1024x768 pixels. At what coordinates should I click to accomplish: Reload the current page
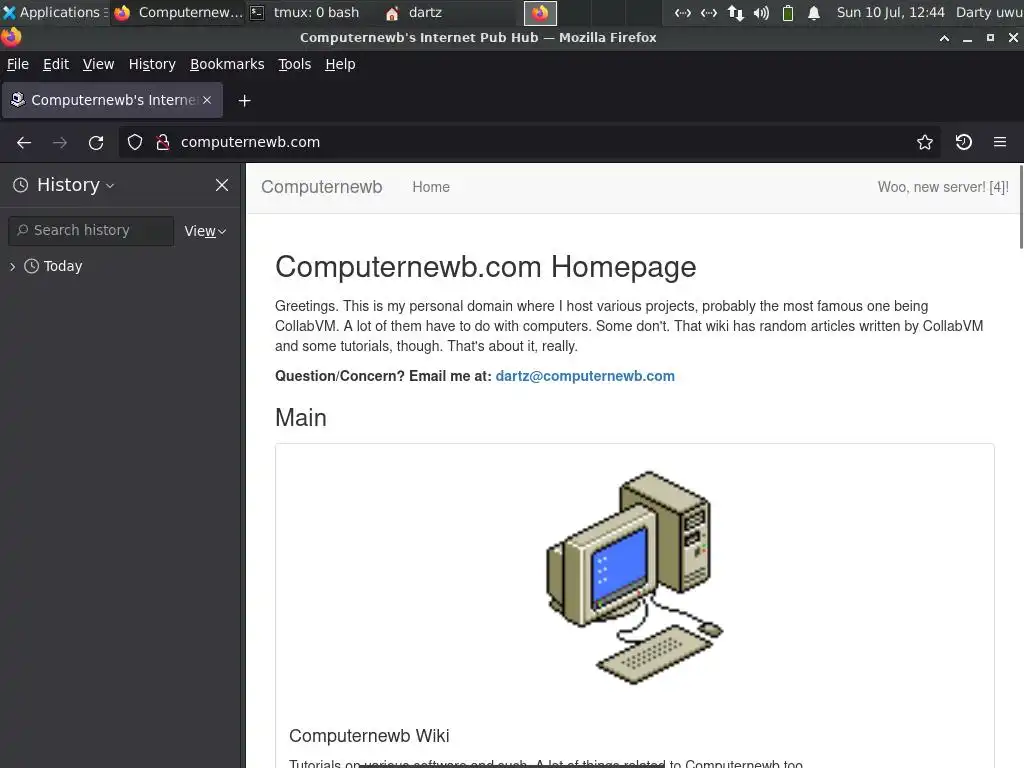(x=96, y=142)
